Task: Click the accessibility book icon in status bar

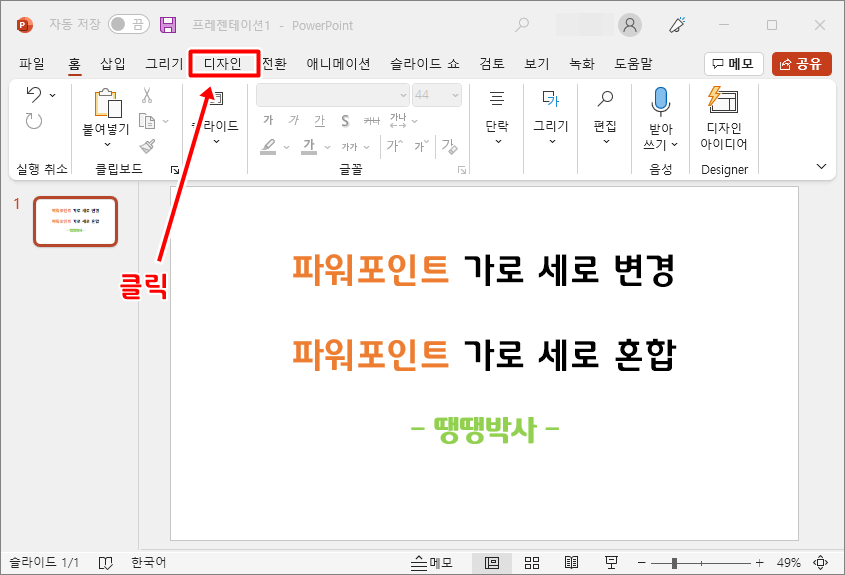Action: (x=106, y=563)
